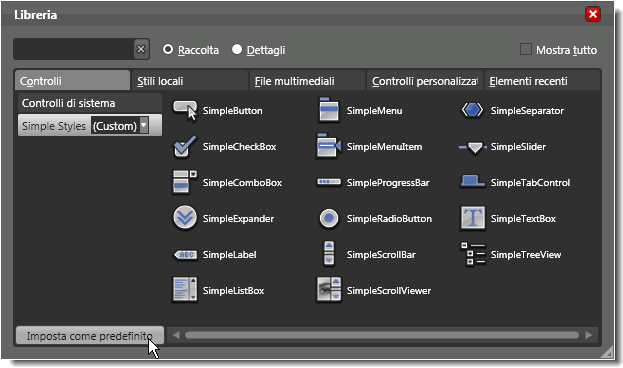Clear the search box with the X icon

pos(141,49)
